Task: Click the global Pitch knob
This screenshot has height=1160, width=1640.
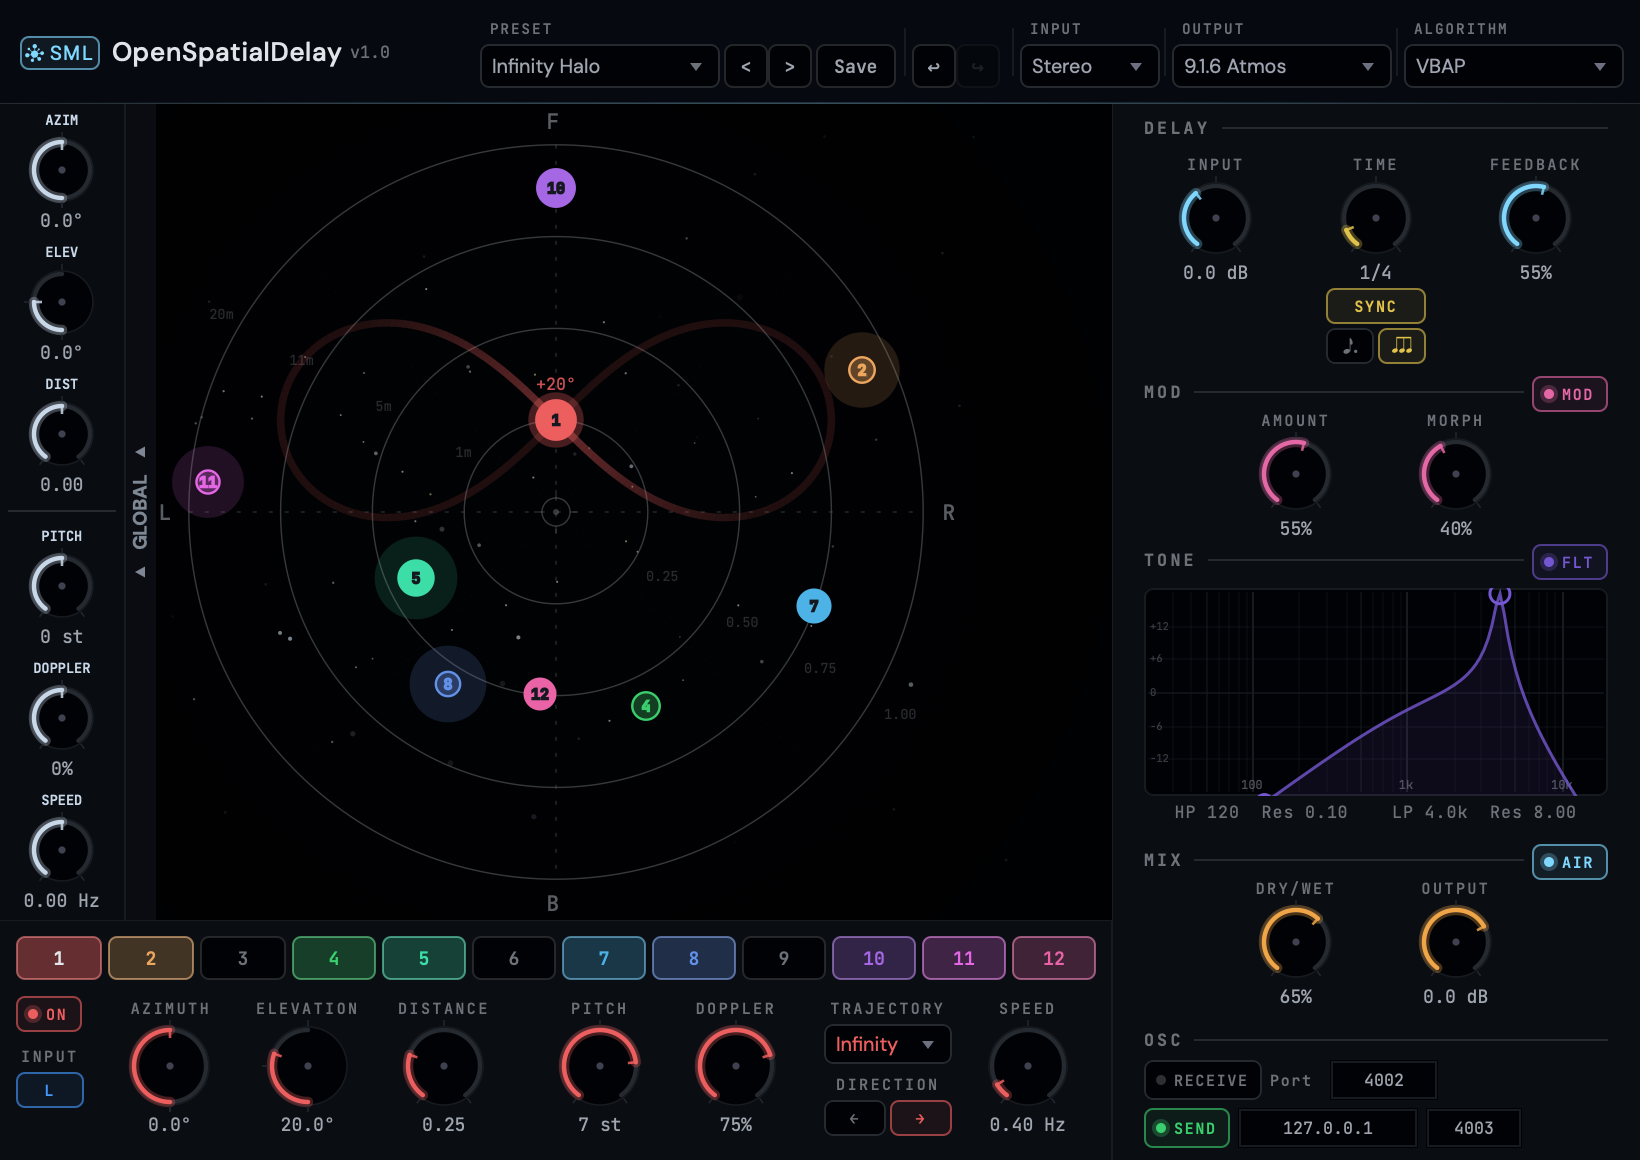Action: pos(62,586)
